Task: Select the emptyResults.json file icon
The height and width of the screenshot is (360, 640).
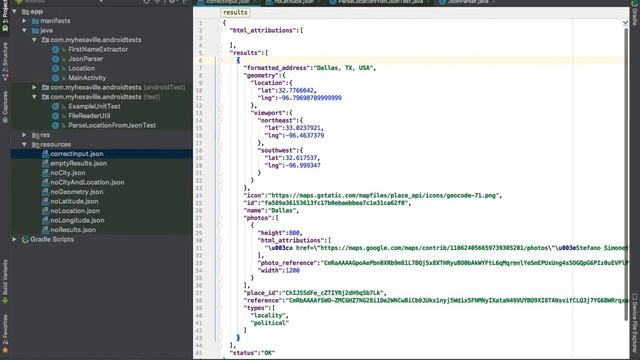Action: point(45,163)
